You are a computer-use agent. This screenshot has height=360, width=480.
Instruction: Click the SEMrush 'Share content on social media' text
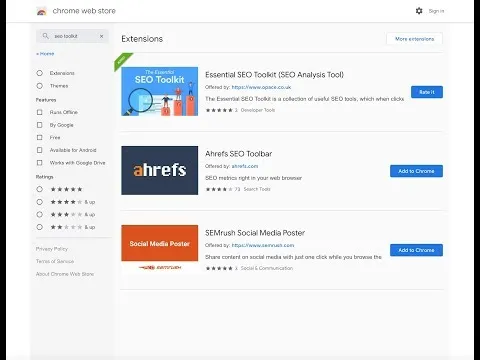point(293,257)
